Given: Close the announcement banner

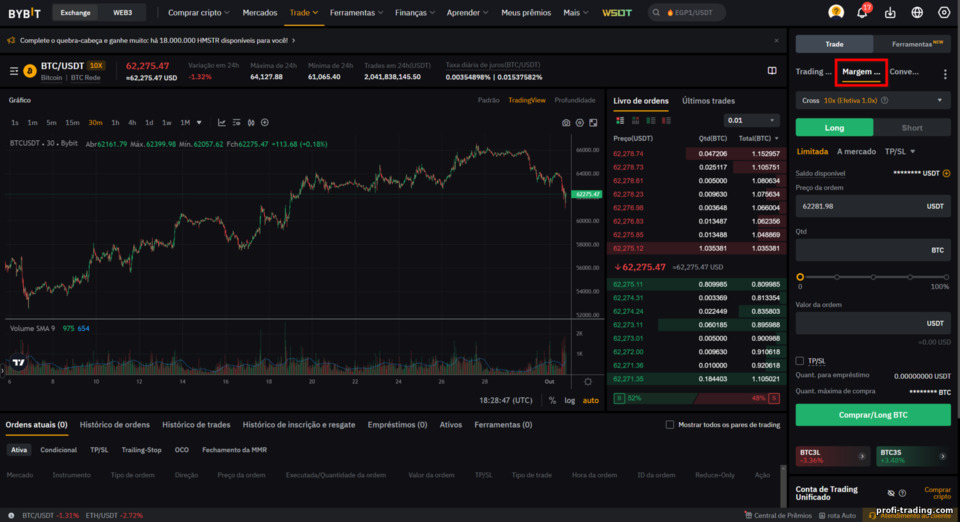Looking at the screenshot, I should click(776, 40).
